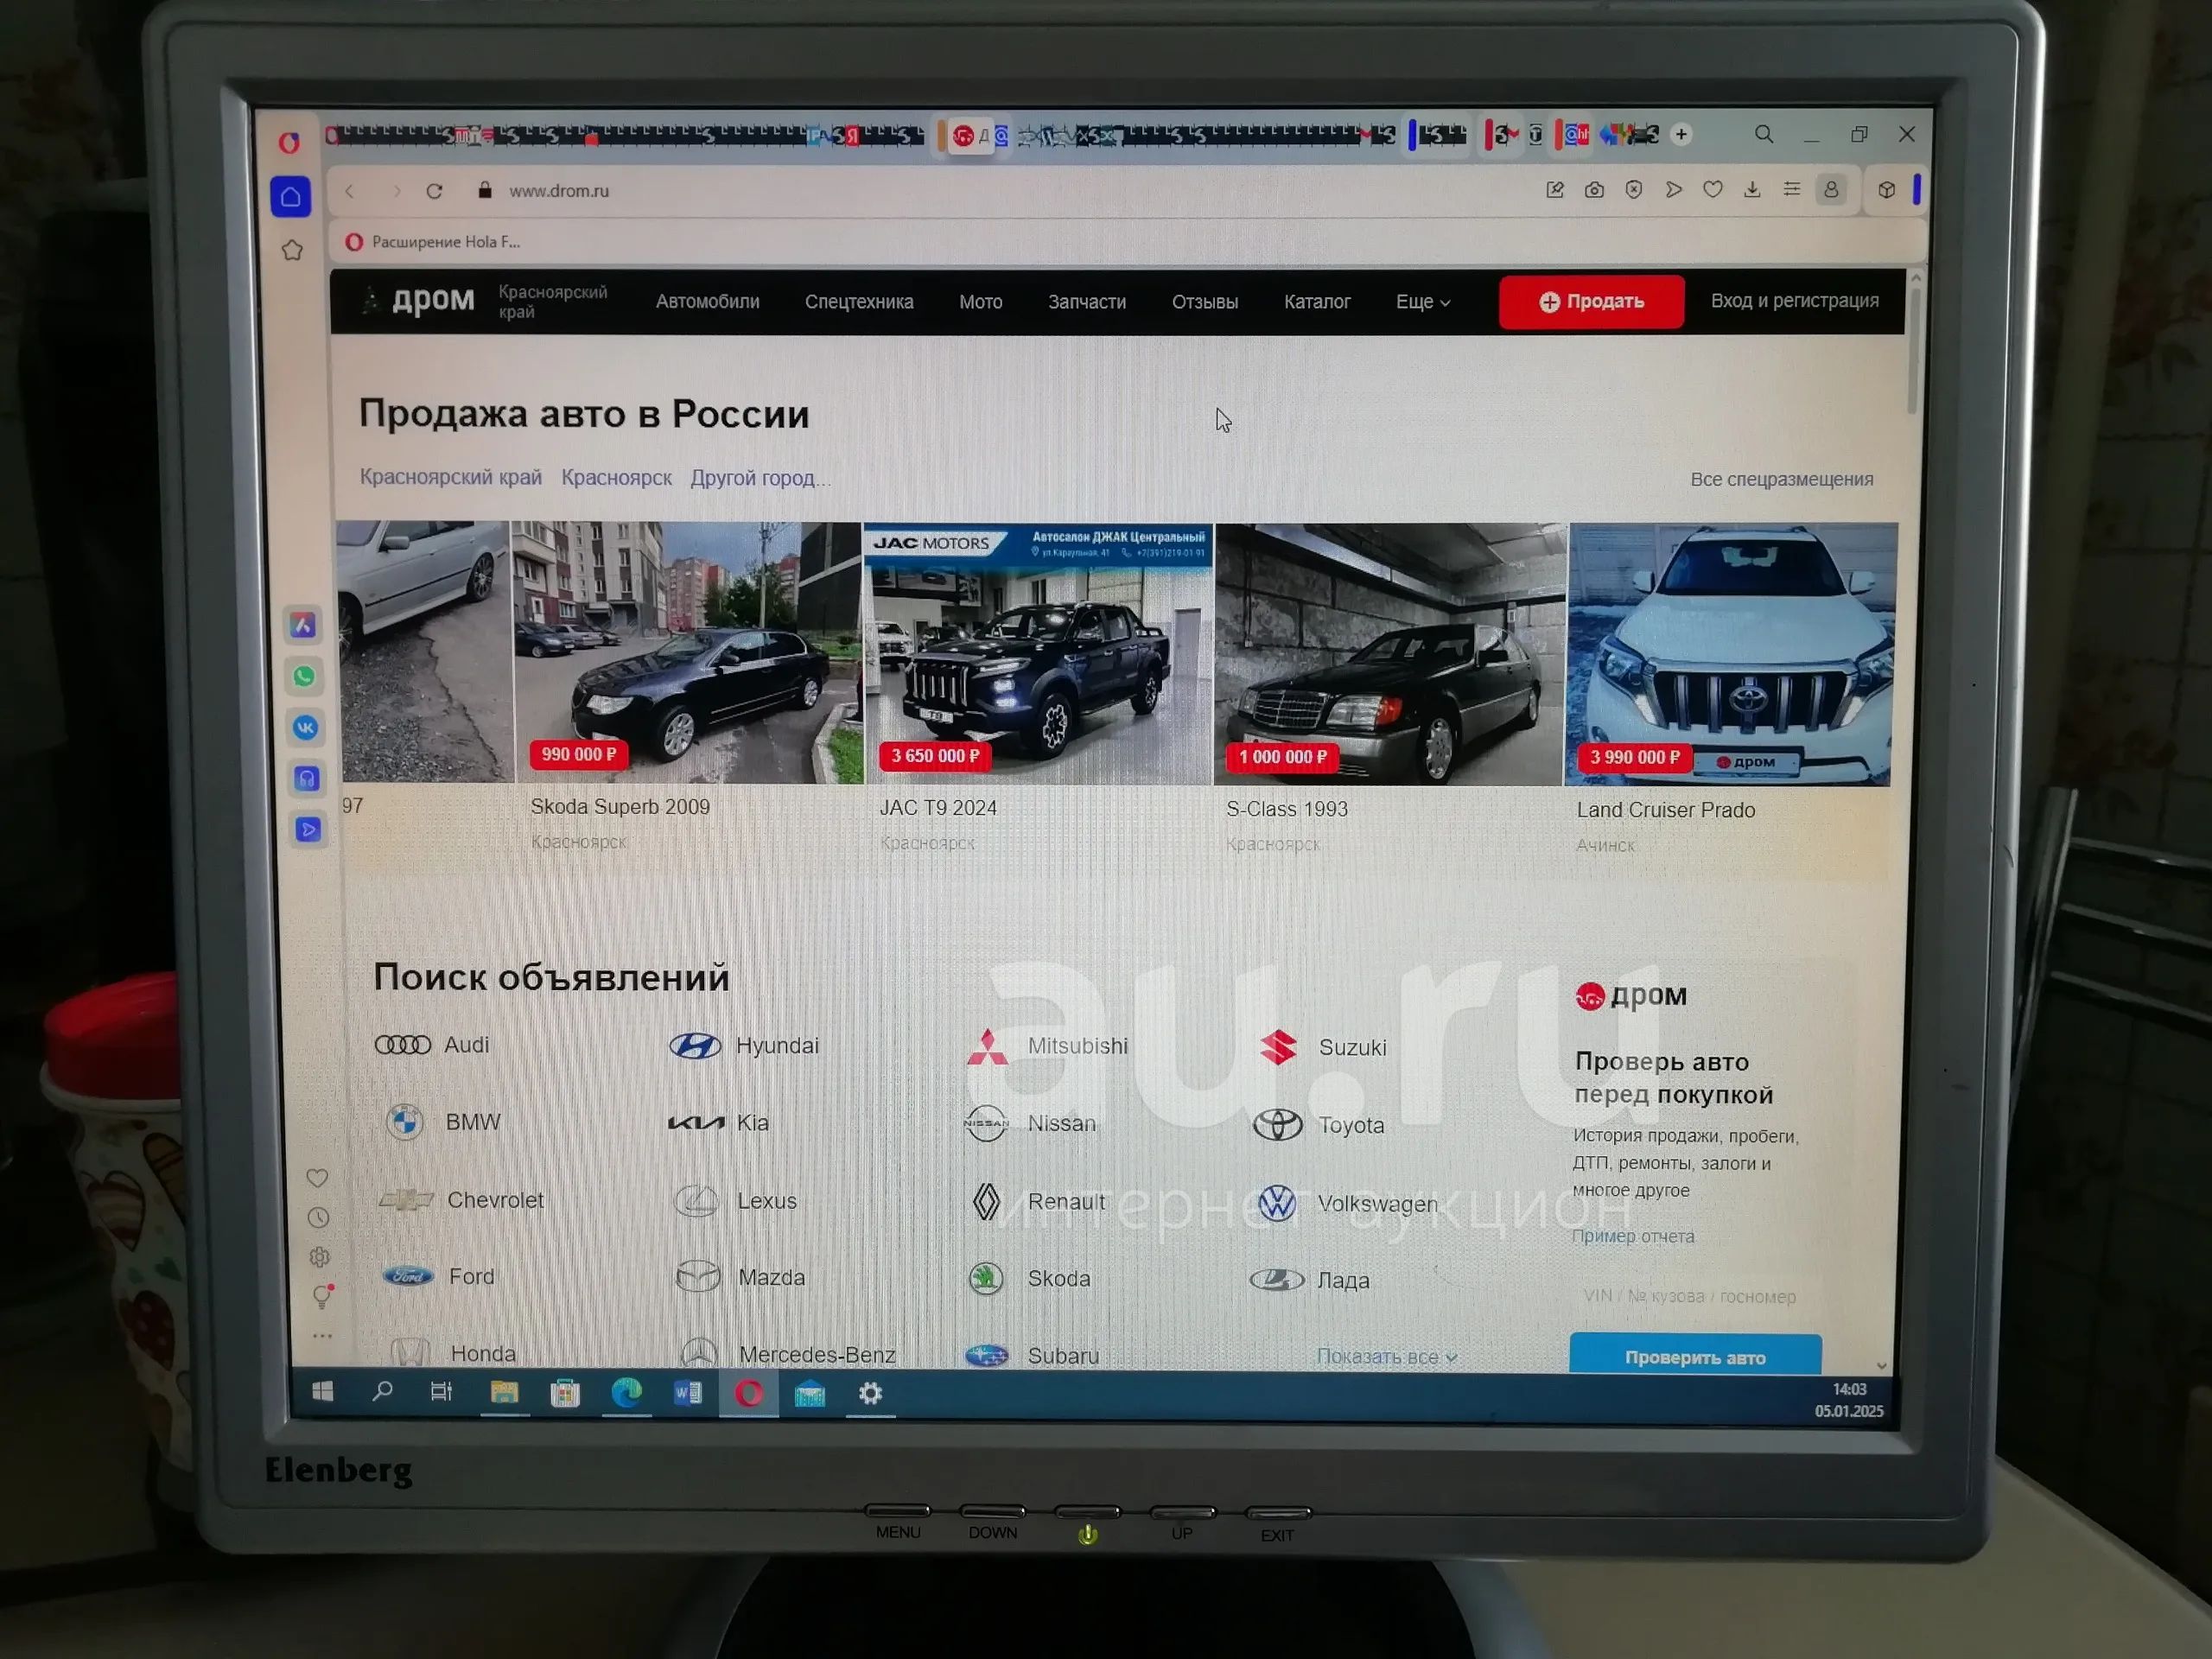Click the page vertical scrollbar
This screenshot has width=2212, height=1659.
pyautogui.click(x=1914, y=350)
